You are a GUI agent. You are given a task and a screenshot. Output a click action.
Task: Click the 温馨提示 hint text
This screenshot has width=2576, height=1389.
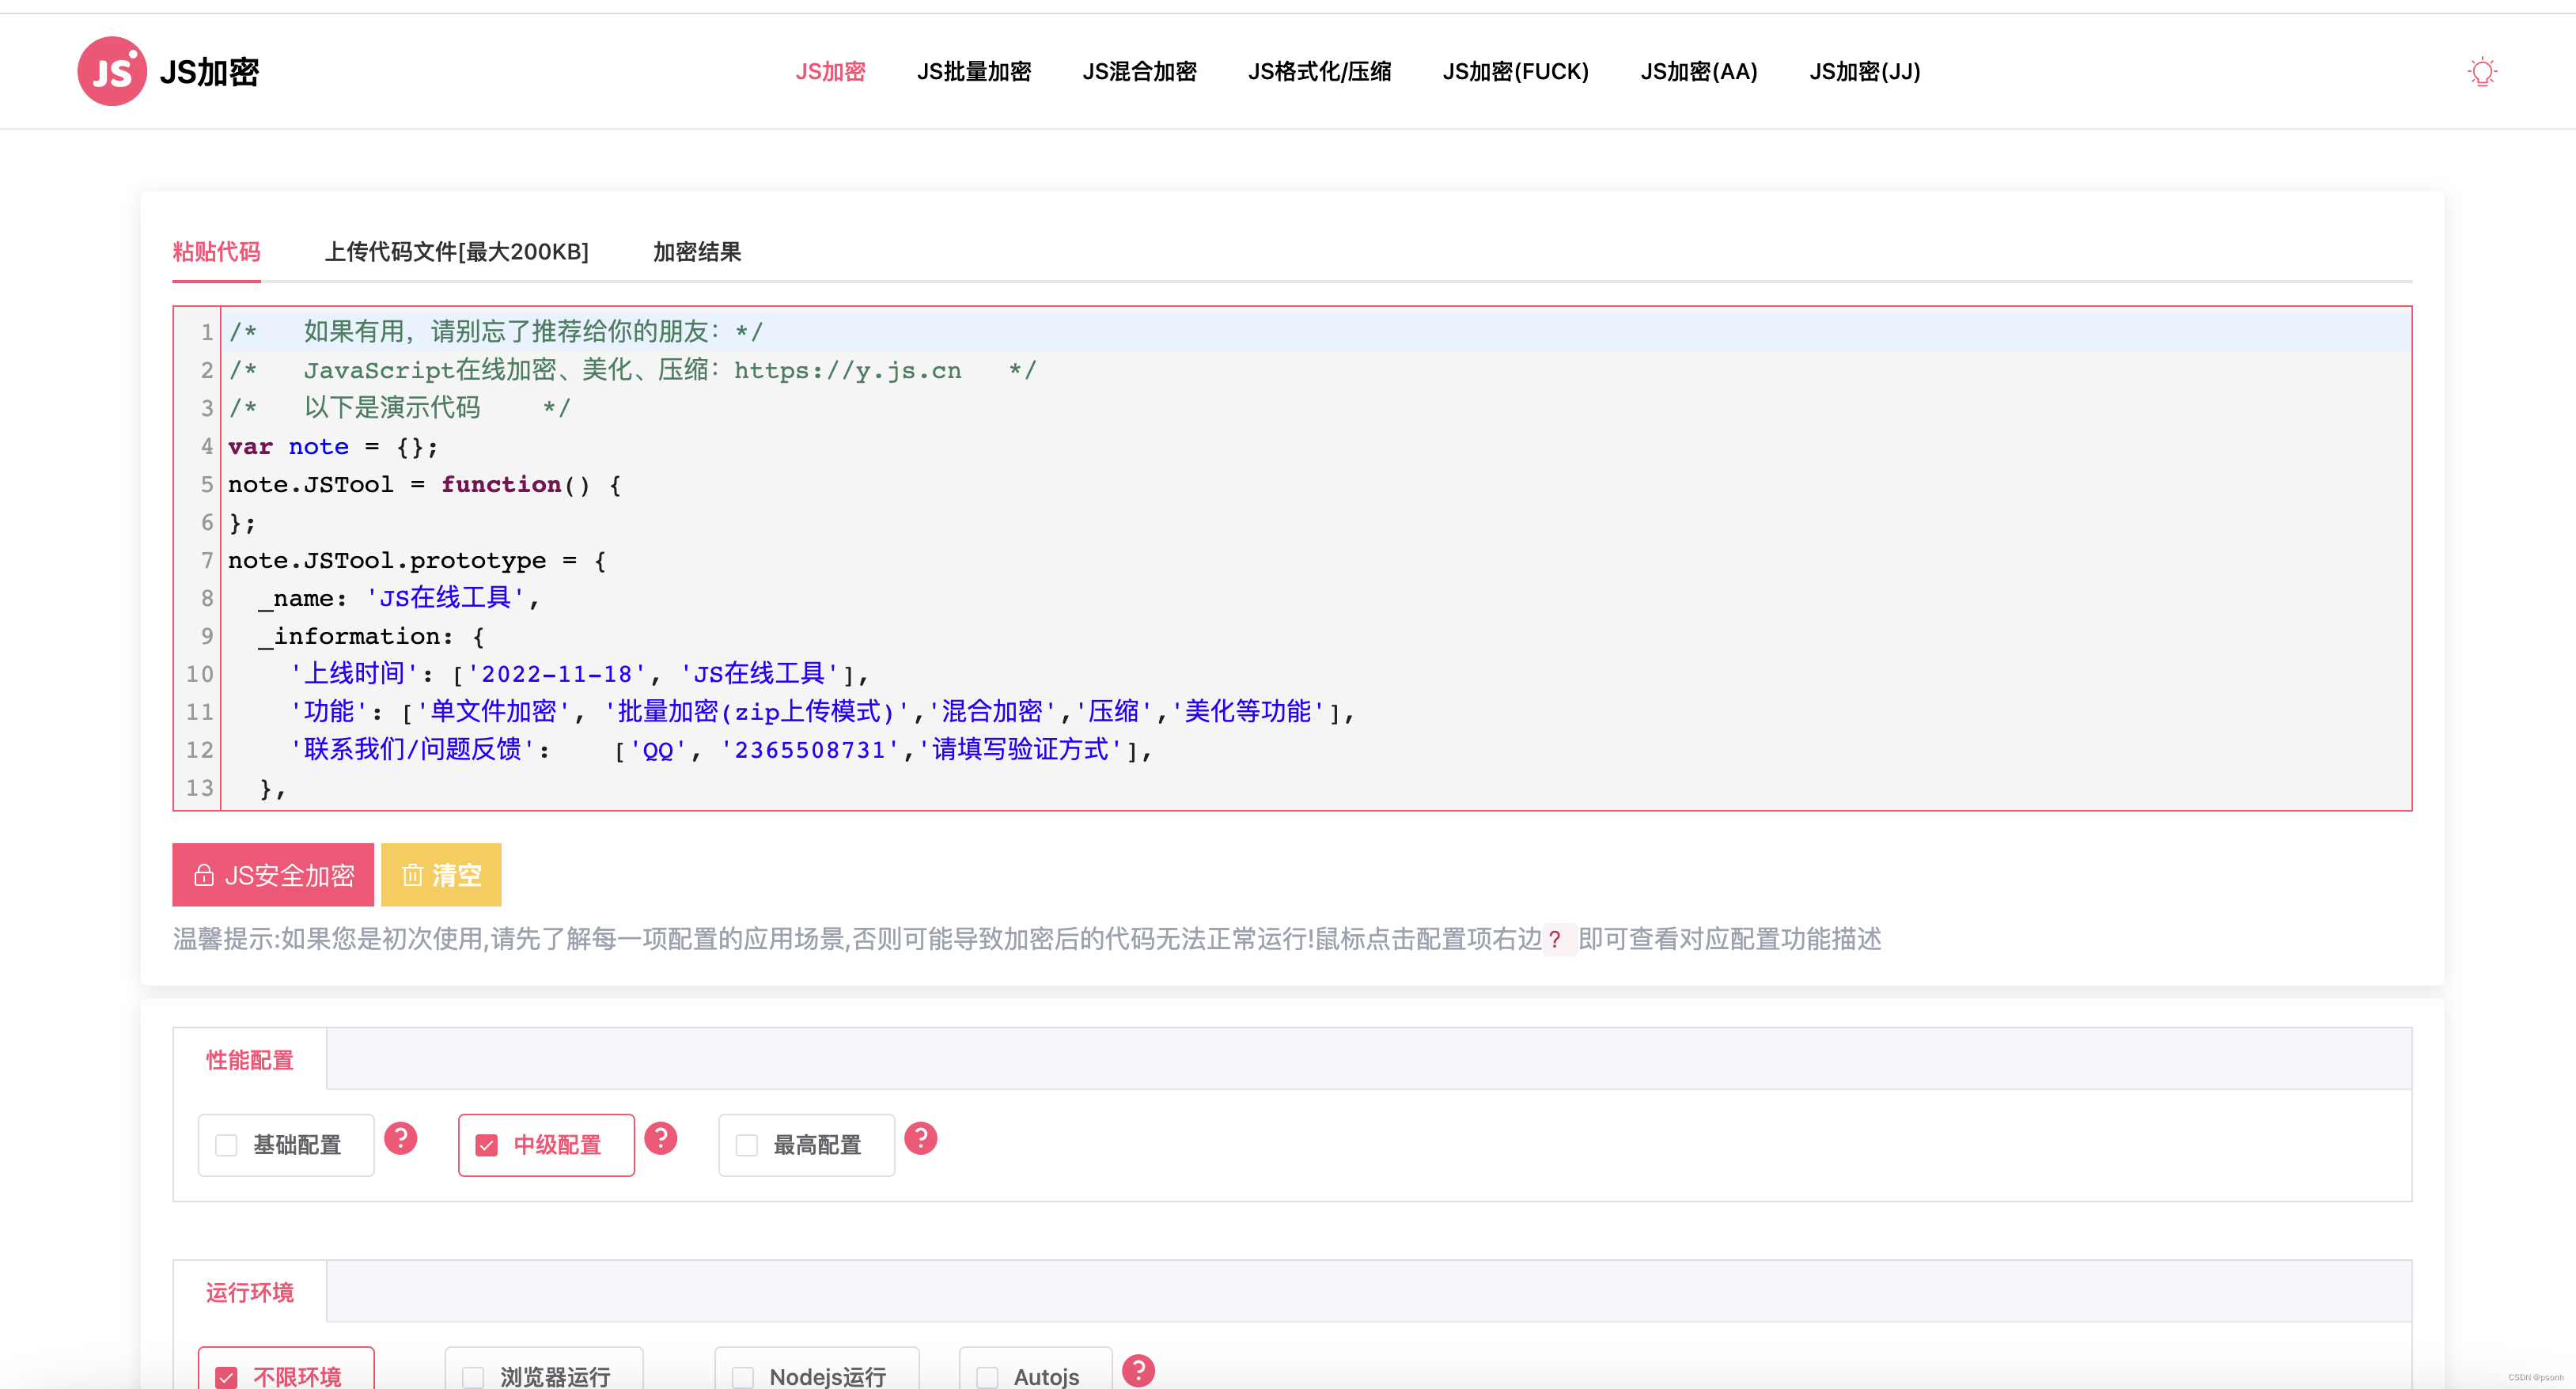pyautogui.click(x=1027, y=939)
